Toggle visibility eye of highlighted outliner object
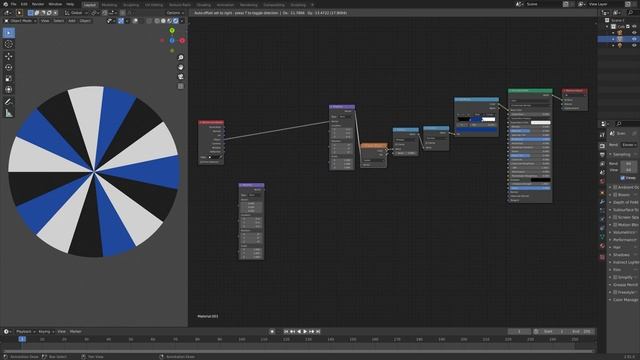The image size is (640, 360). 634,39
